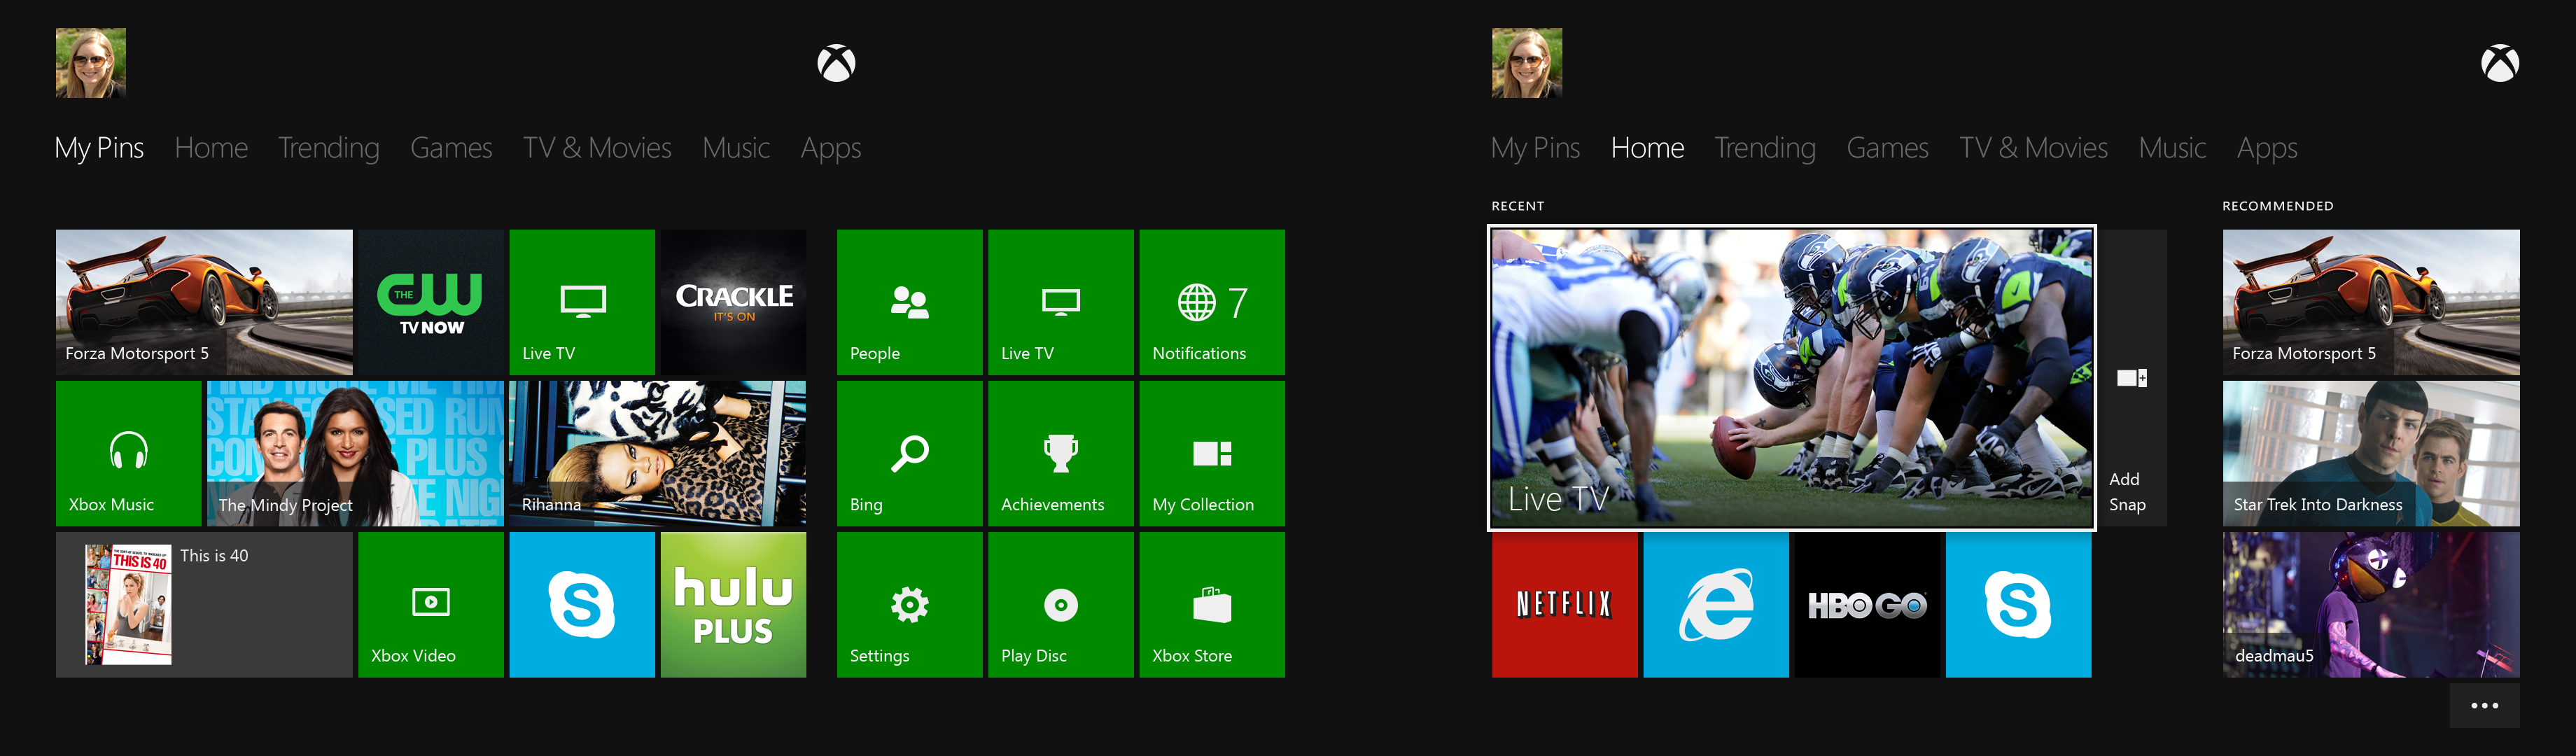The image size is (2576, 756).
Task: Open the Xbox Store tile
Action: pos(1211,604)
